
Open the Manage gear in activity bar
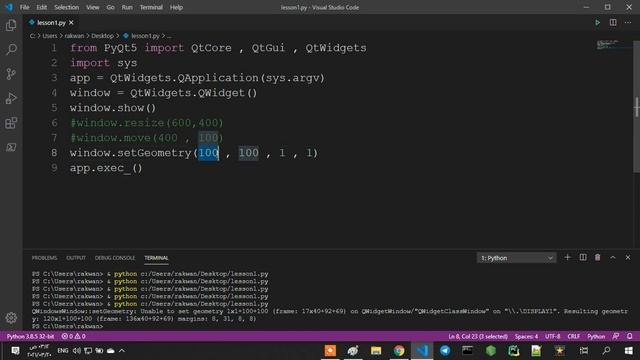pyautogui.click(x=11, y=318)
